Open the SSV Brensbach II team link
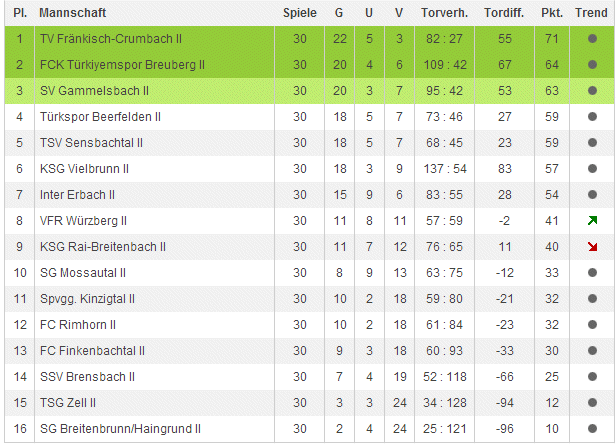616x444 pixels. point(87,376)
